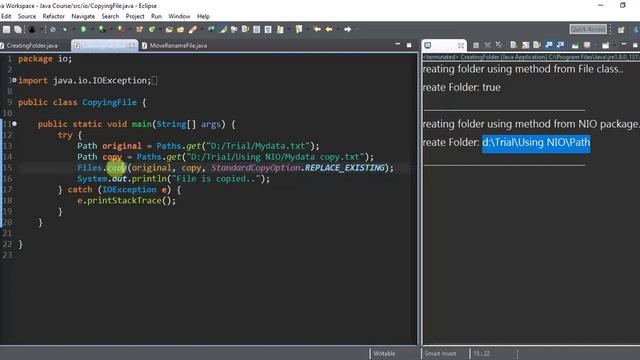The image size is (640, 360).
Task: Toggle Word Wrap in Console toolbar
Action: [x=537, y=45]
